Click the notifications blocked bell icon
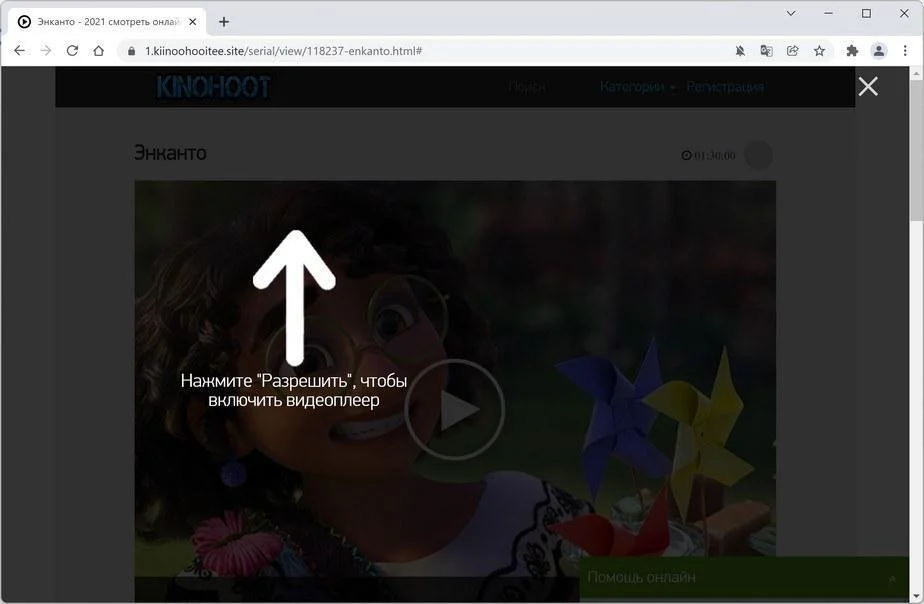 [740, 51]
